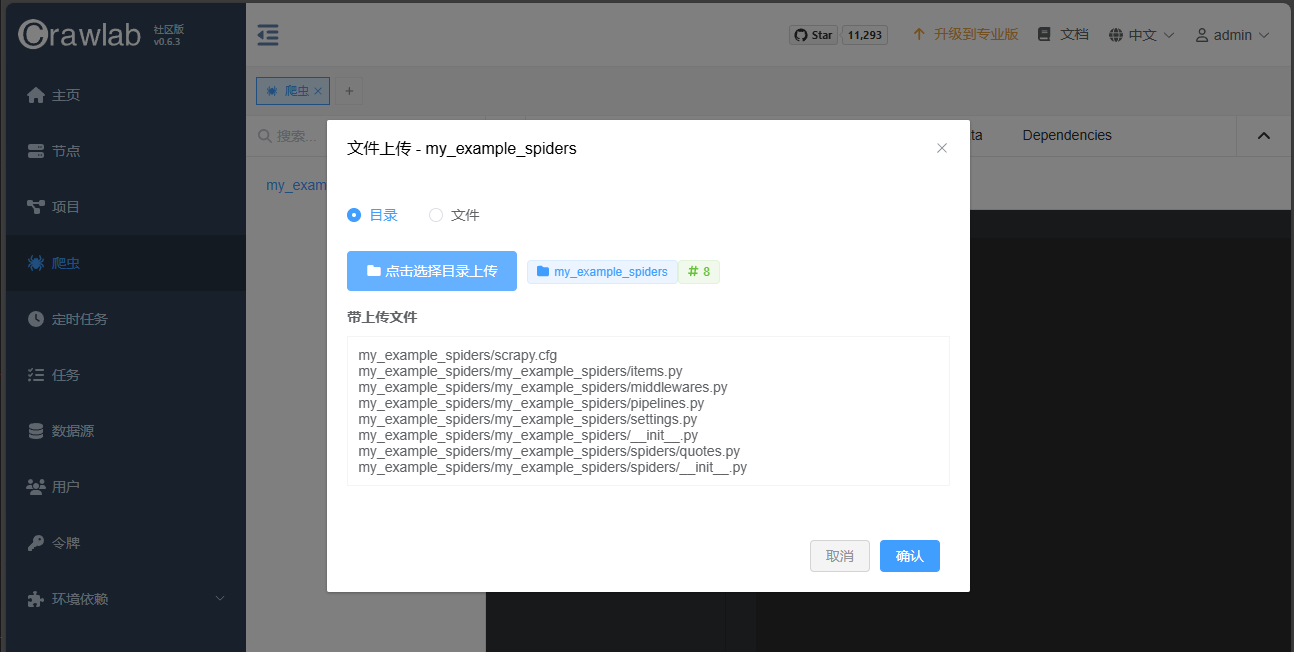This screenshot has width=1294, height=652.
Task: Click the my_example_spiders folder tag
Action: click(602, 272)
